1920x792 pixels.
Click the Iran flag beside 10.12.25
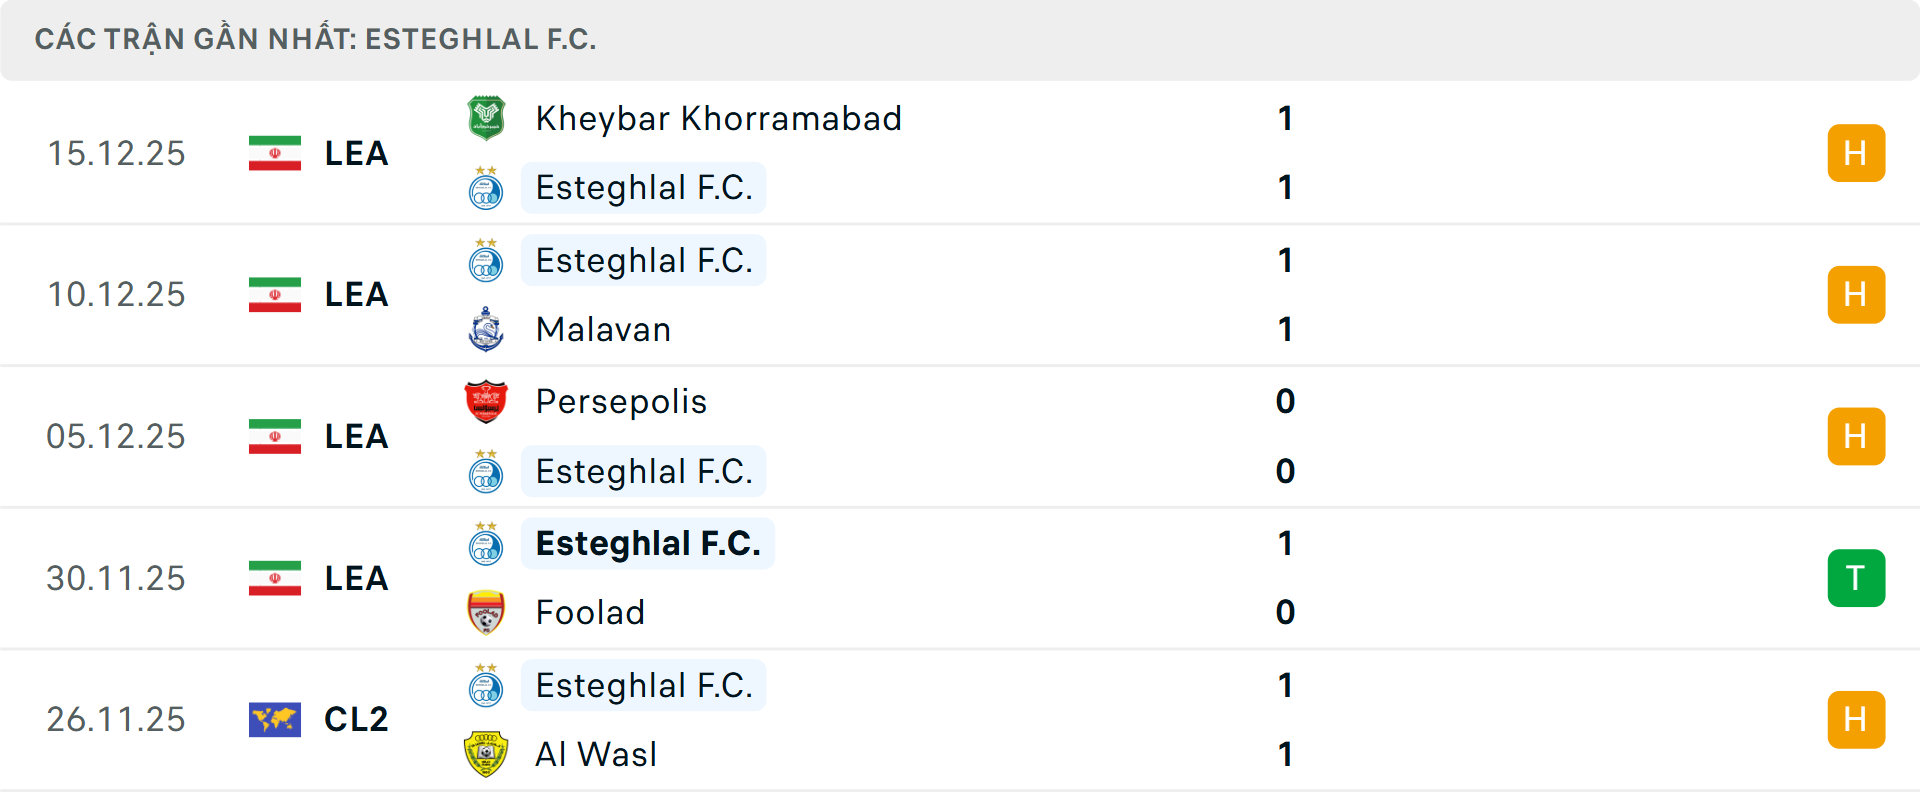275,295
